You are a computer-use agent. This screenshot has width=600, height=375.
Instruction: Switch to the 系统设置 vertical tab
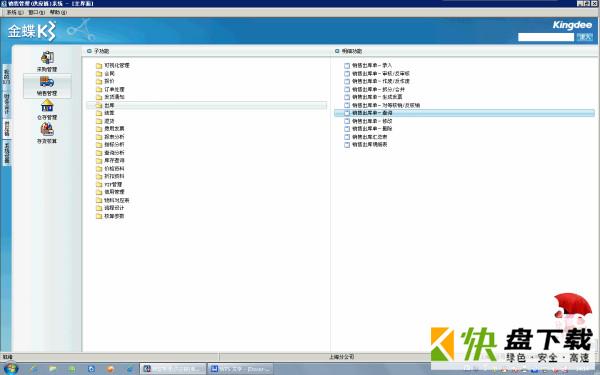pyautogui.click(x=7, y=153)
